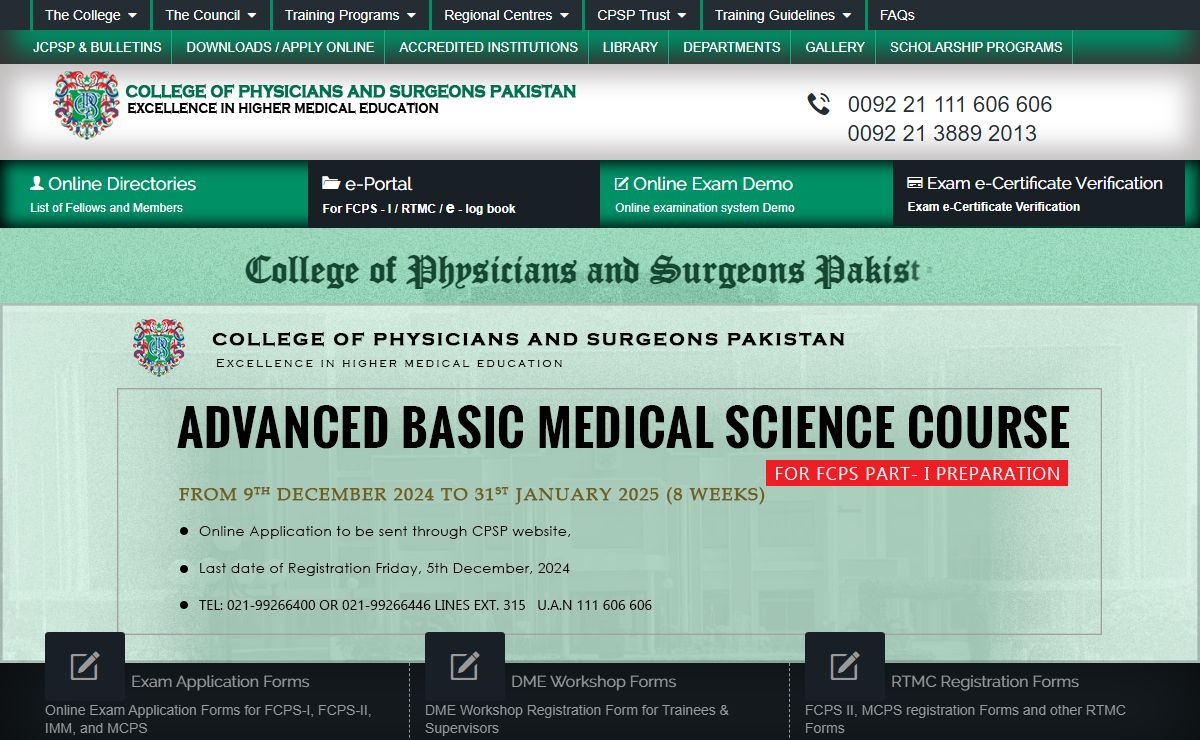The width and height of the screenshot is (1200, 740).
Task: Click 'EXCELLENCE IN HIGHER MEDICAL EDUCATION' header tagline
Action: pyautogui.click(x=283, y=108)
